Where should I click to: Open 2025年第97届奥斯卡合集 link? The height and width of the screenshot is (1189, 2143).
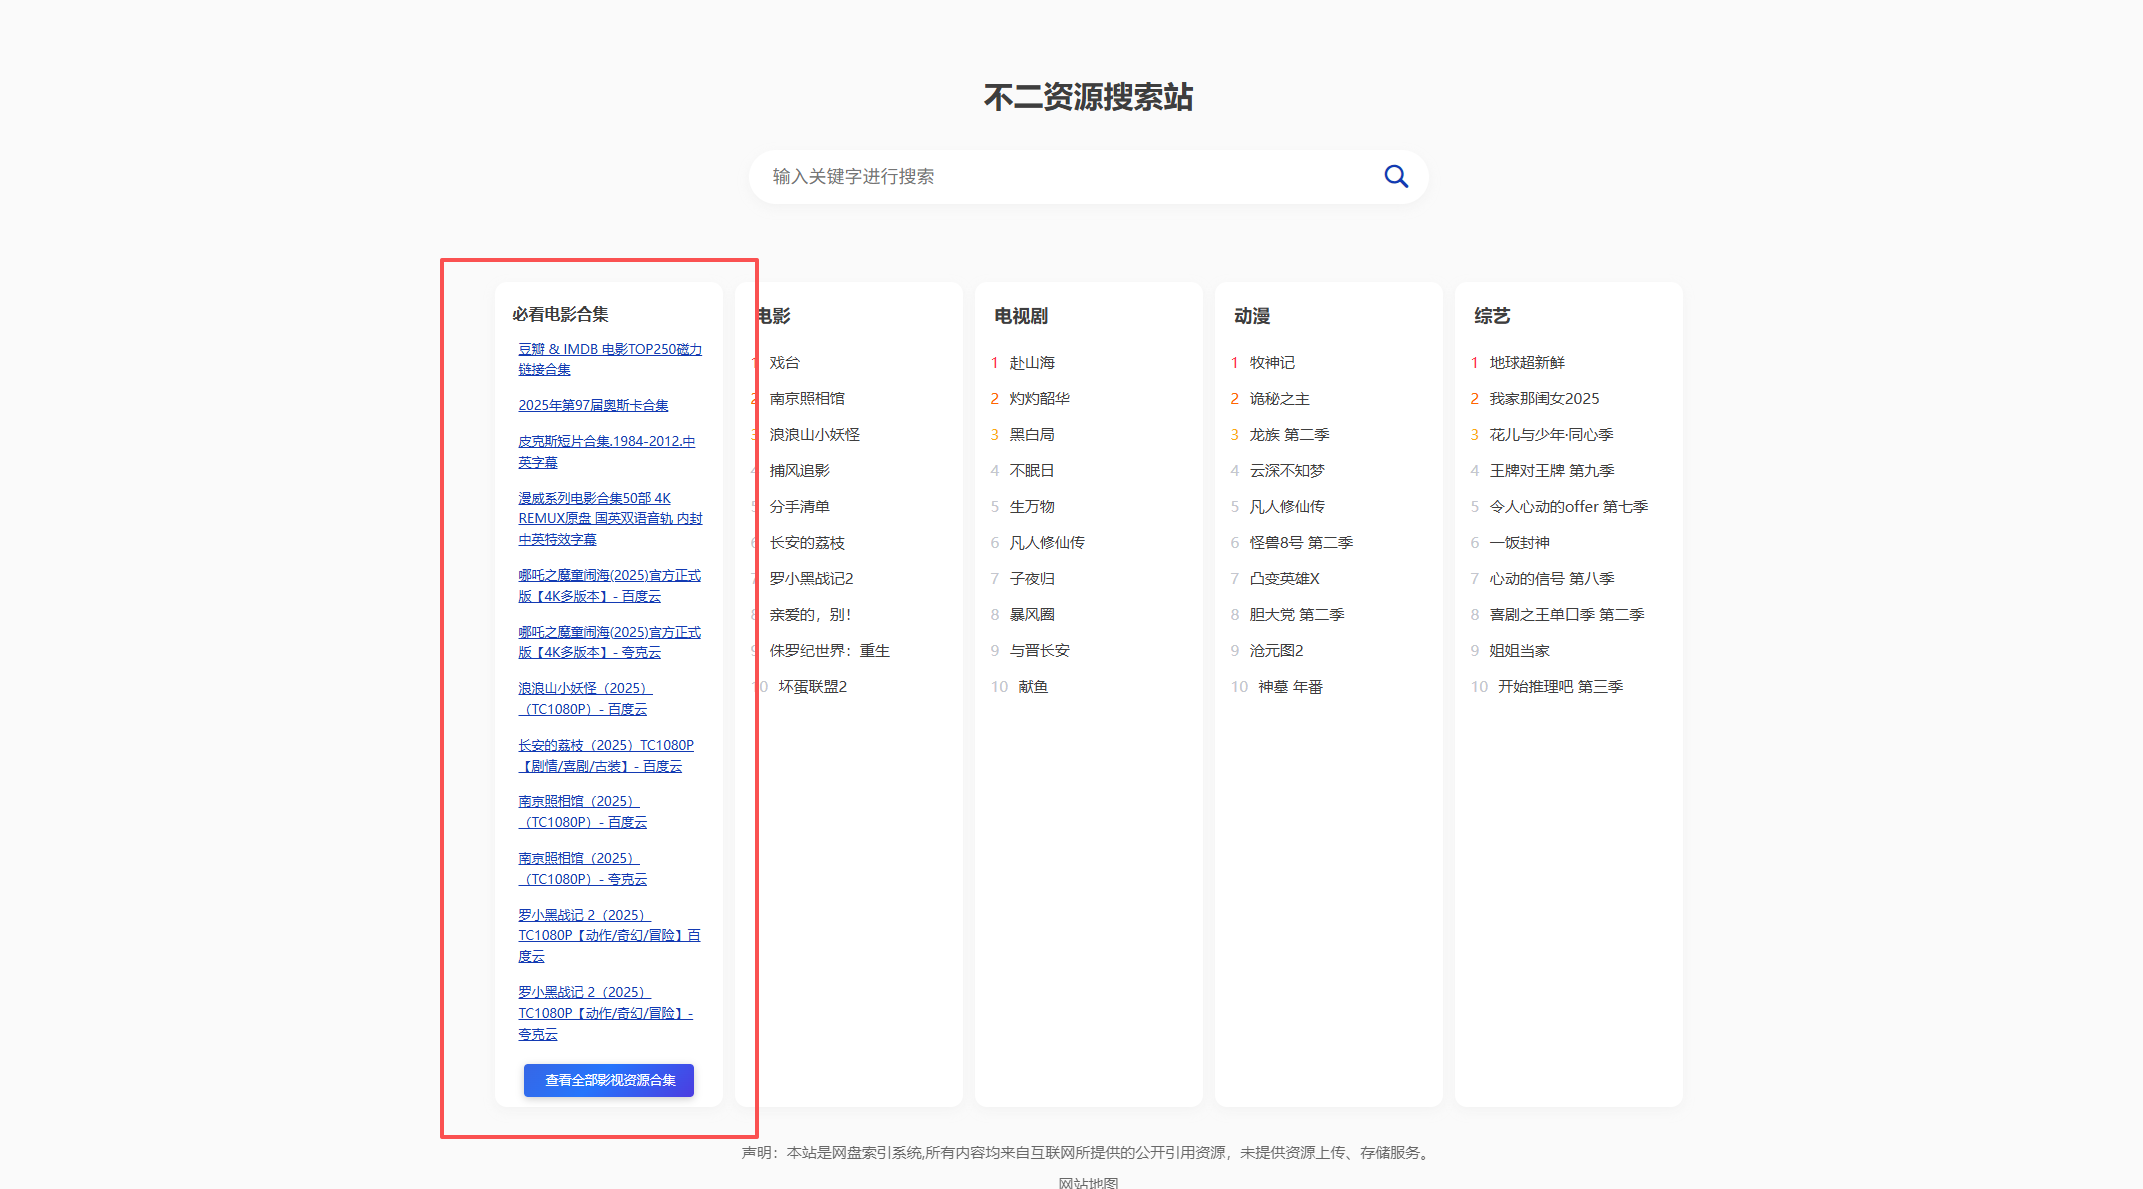[593, 405]
